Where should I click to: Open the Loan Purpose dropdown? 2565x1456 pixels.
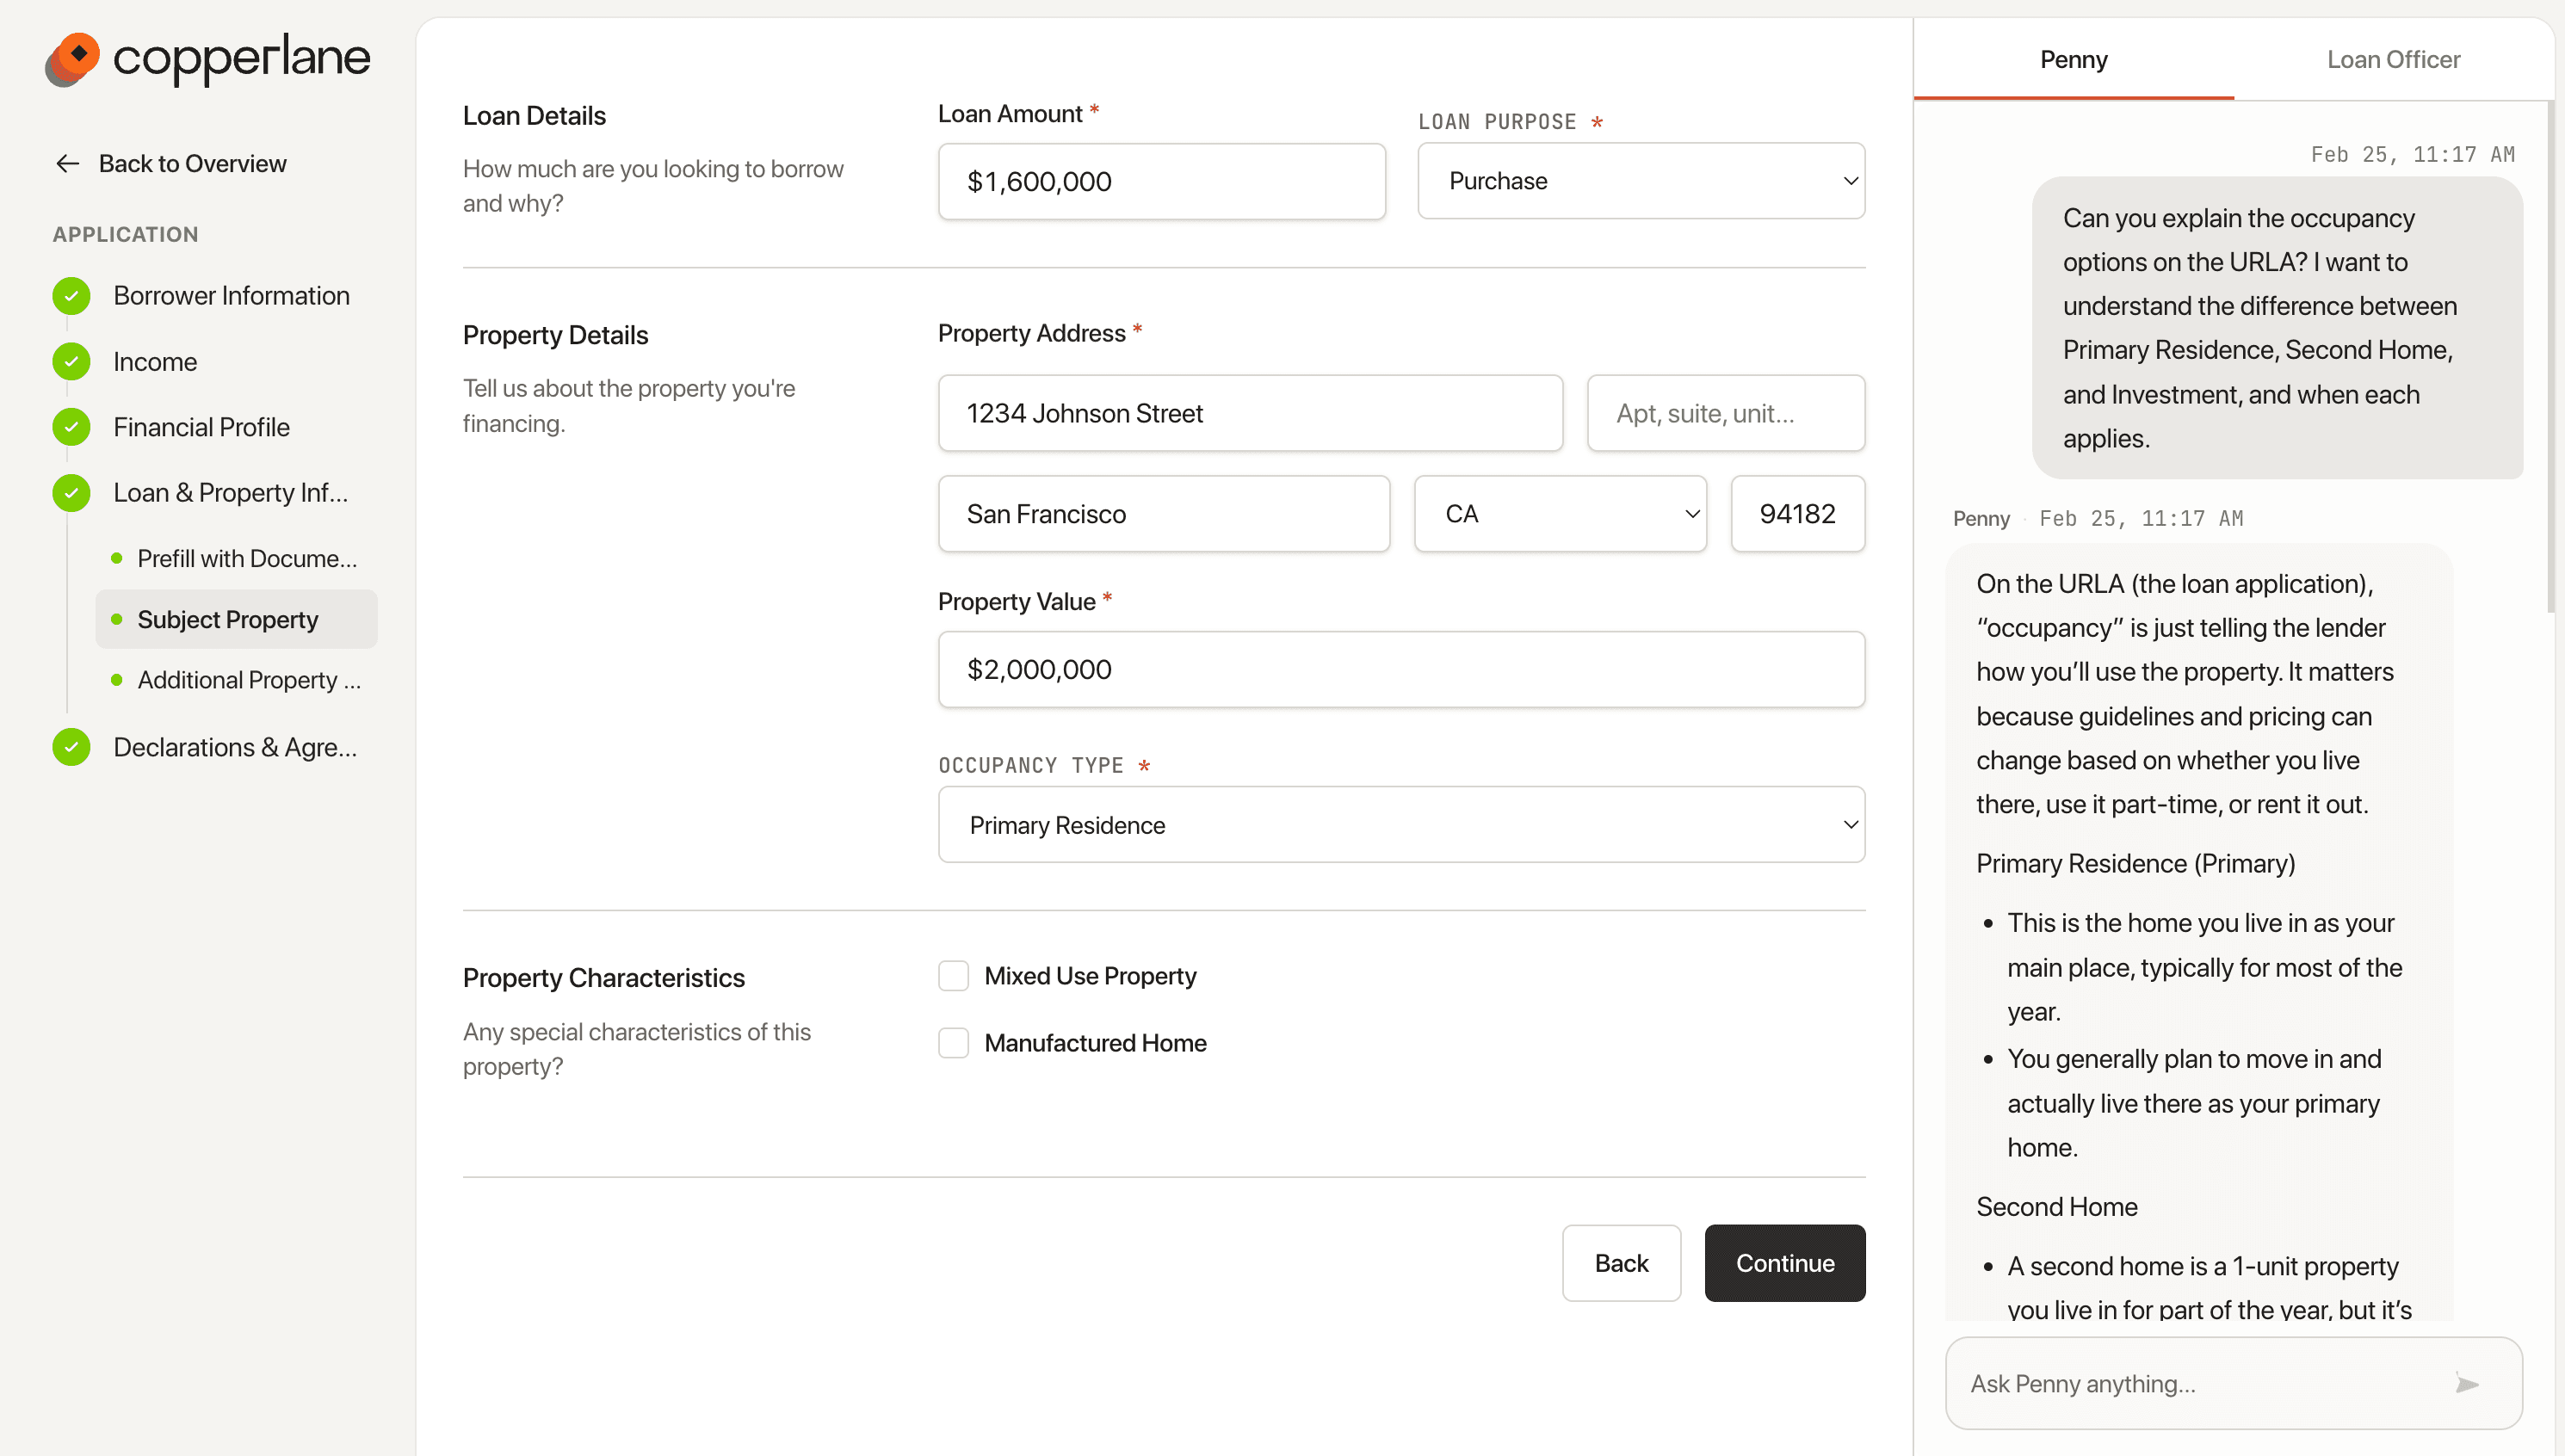[x=1640, y=181]
